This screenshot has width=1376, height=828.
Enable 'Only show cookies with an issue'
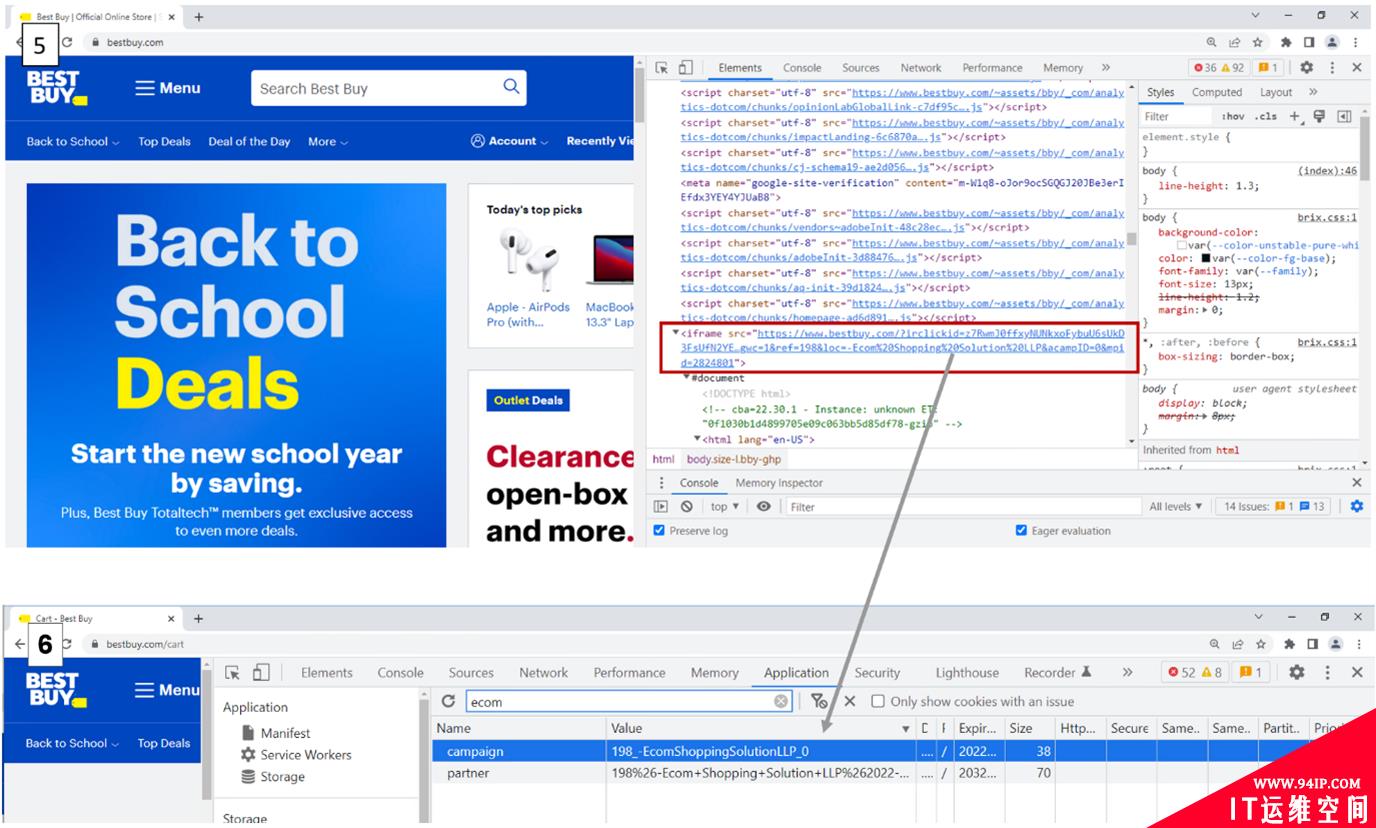pos(878,702)
